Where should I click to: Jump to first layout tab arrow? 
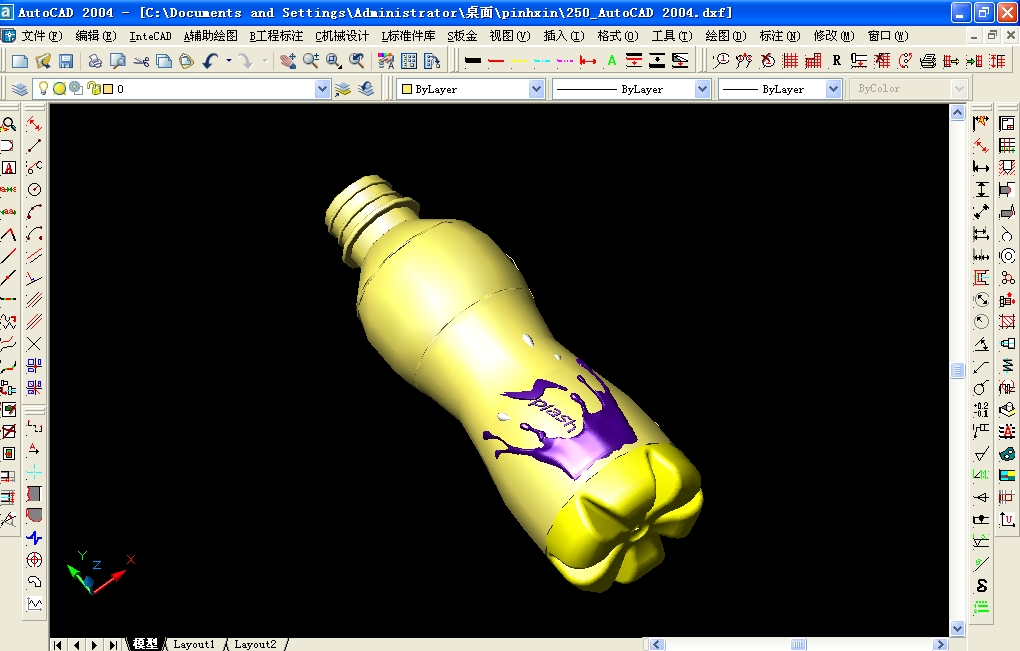pyautogui.click(x=58, y=644)
